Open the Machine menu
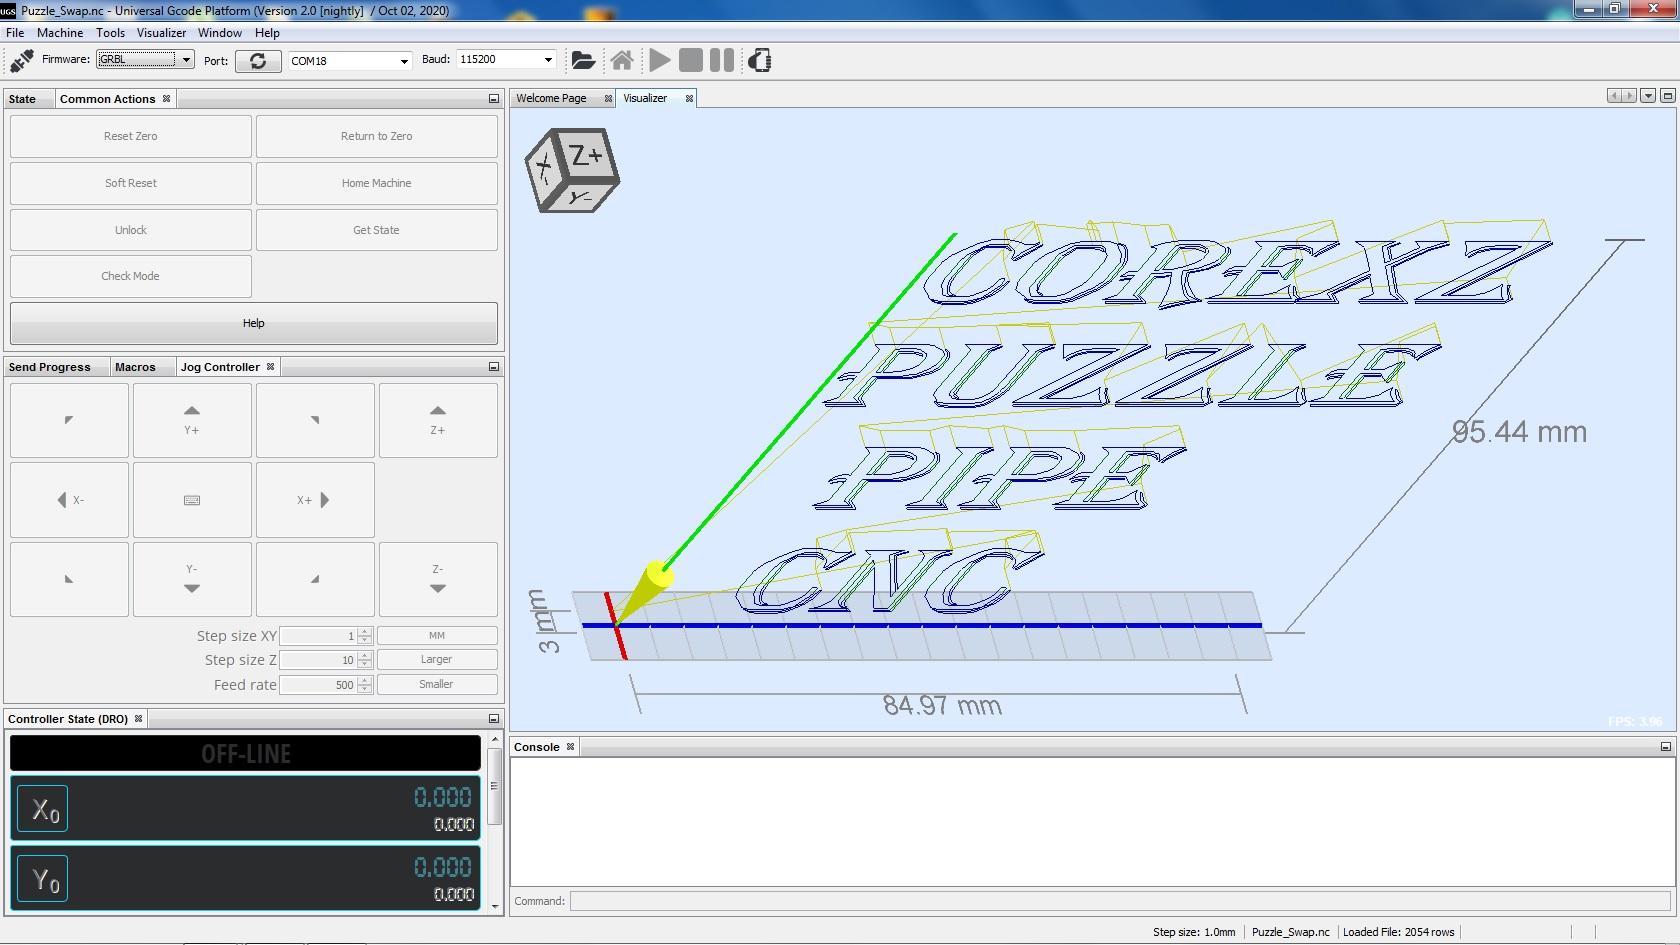1680x945 pixels. point(60,33)
